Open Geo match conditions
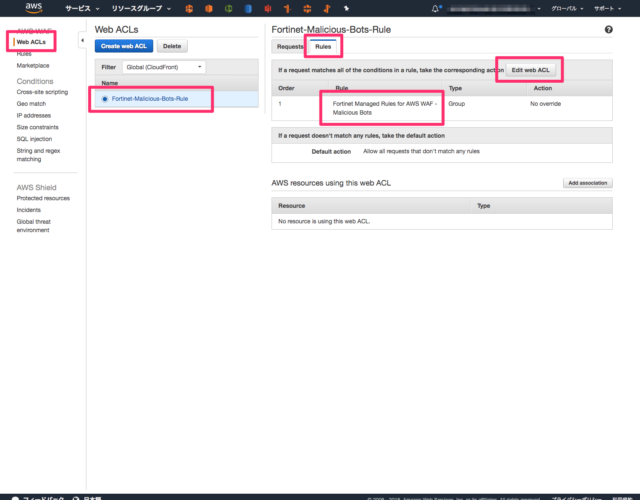This screenshot has height=500, width=640. pyautogui.click(x=31, y=104)
